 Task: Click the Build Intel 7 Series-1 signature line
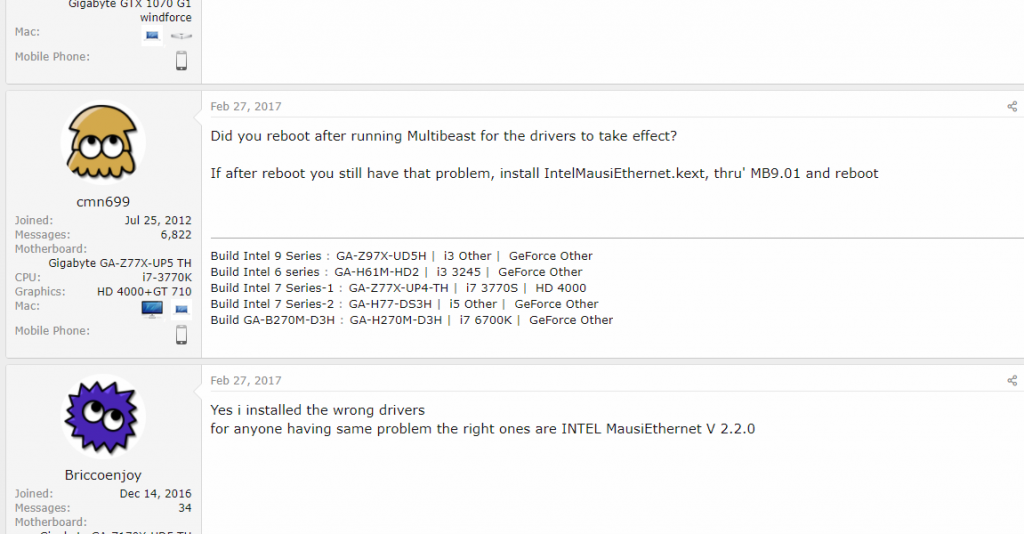(398, 288)
